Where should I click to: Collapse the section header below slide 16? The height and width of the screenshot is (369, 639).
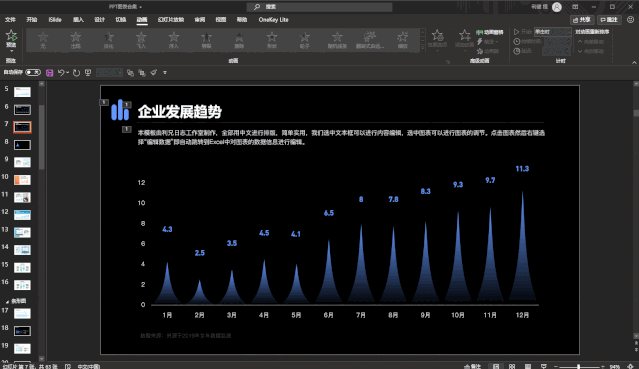click(7, 301)
